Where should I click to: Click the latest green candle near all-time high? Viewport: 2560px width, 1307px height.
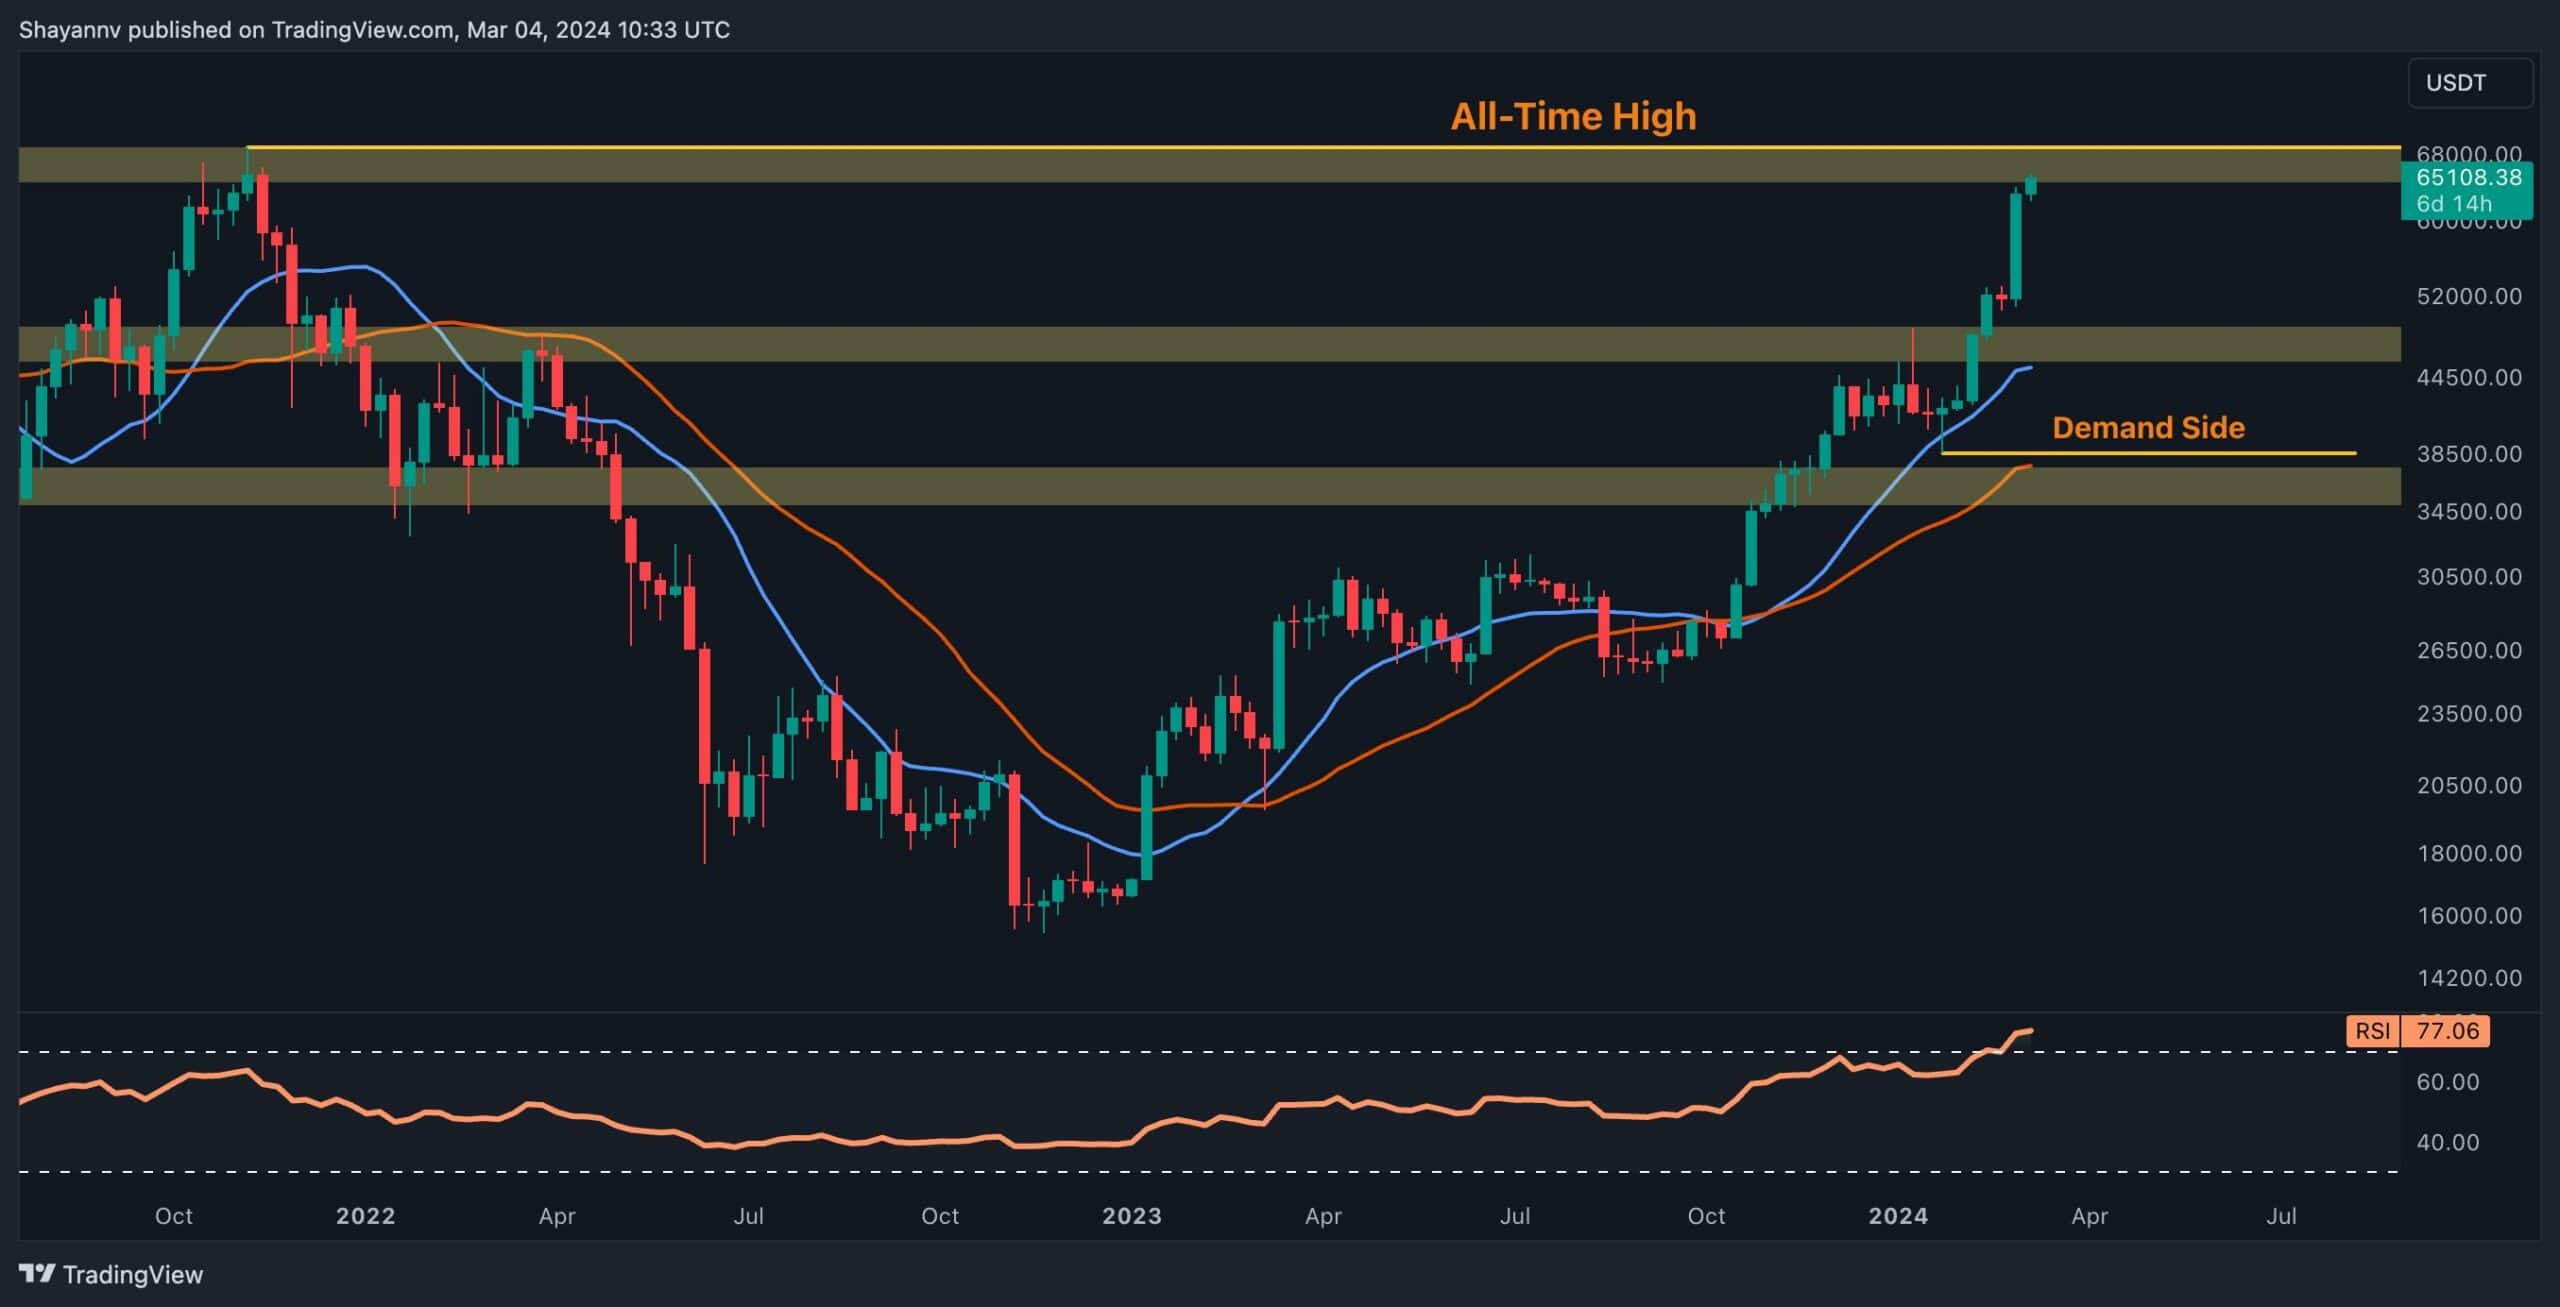2031,185
